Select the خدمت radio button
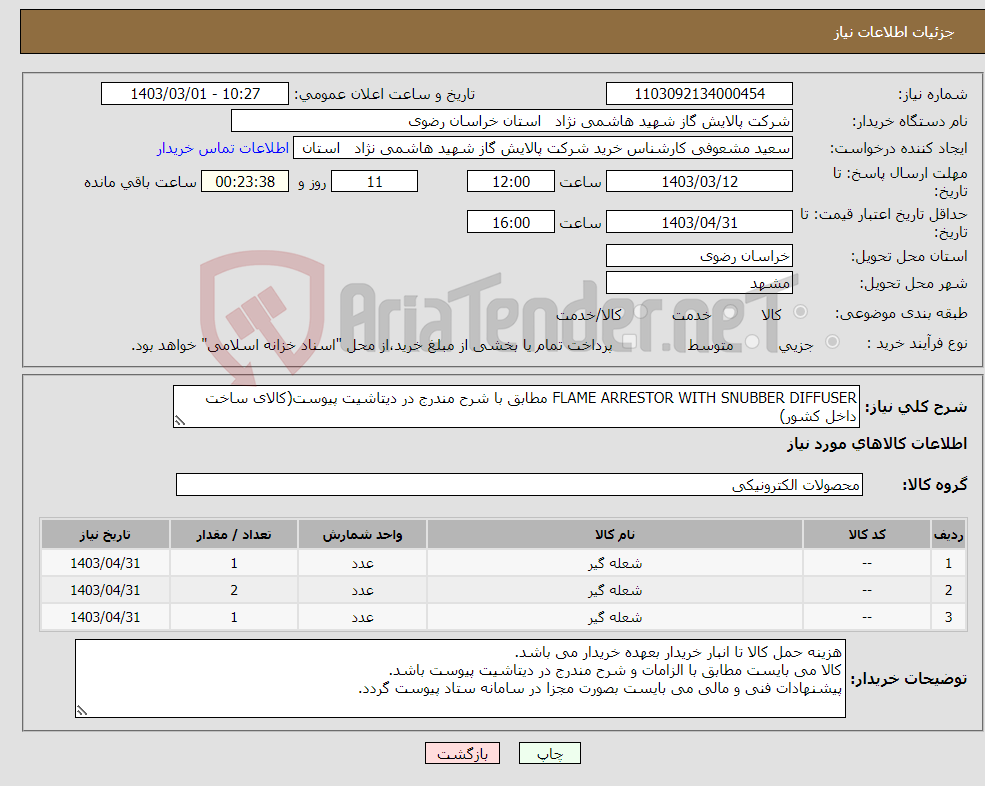985x786 pixels. 729,312
